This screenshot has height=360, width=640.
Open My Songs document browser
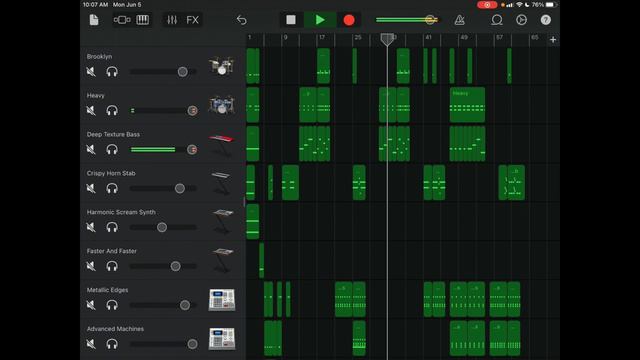click(94, 20)
